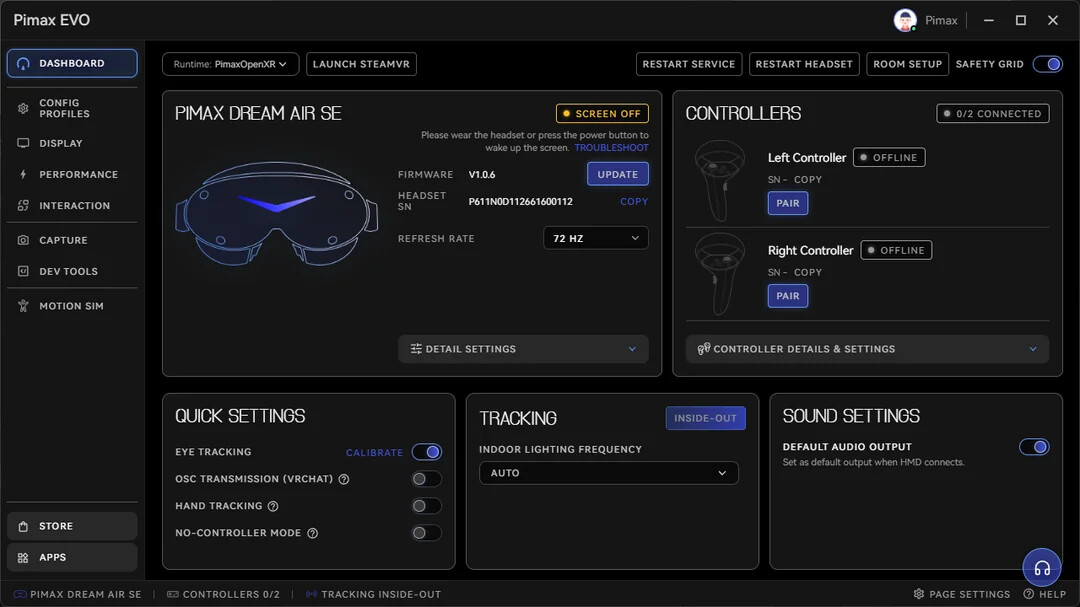Click the status bar tracking signal icon
This screenshot has height=607, width=1080.
pyautogui.click(x=311, y=594)
